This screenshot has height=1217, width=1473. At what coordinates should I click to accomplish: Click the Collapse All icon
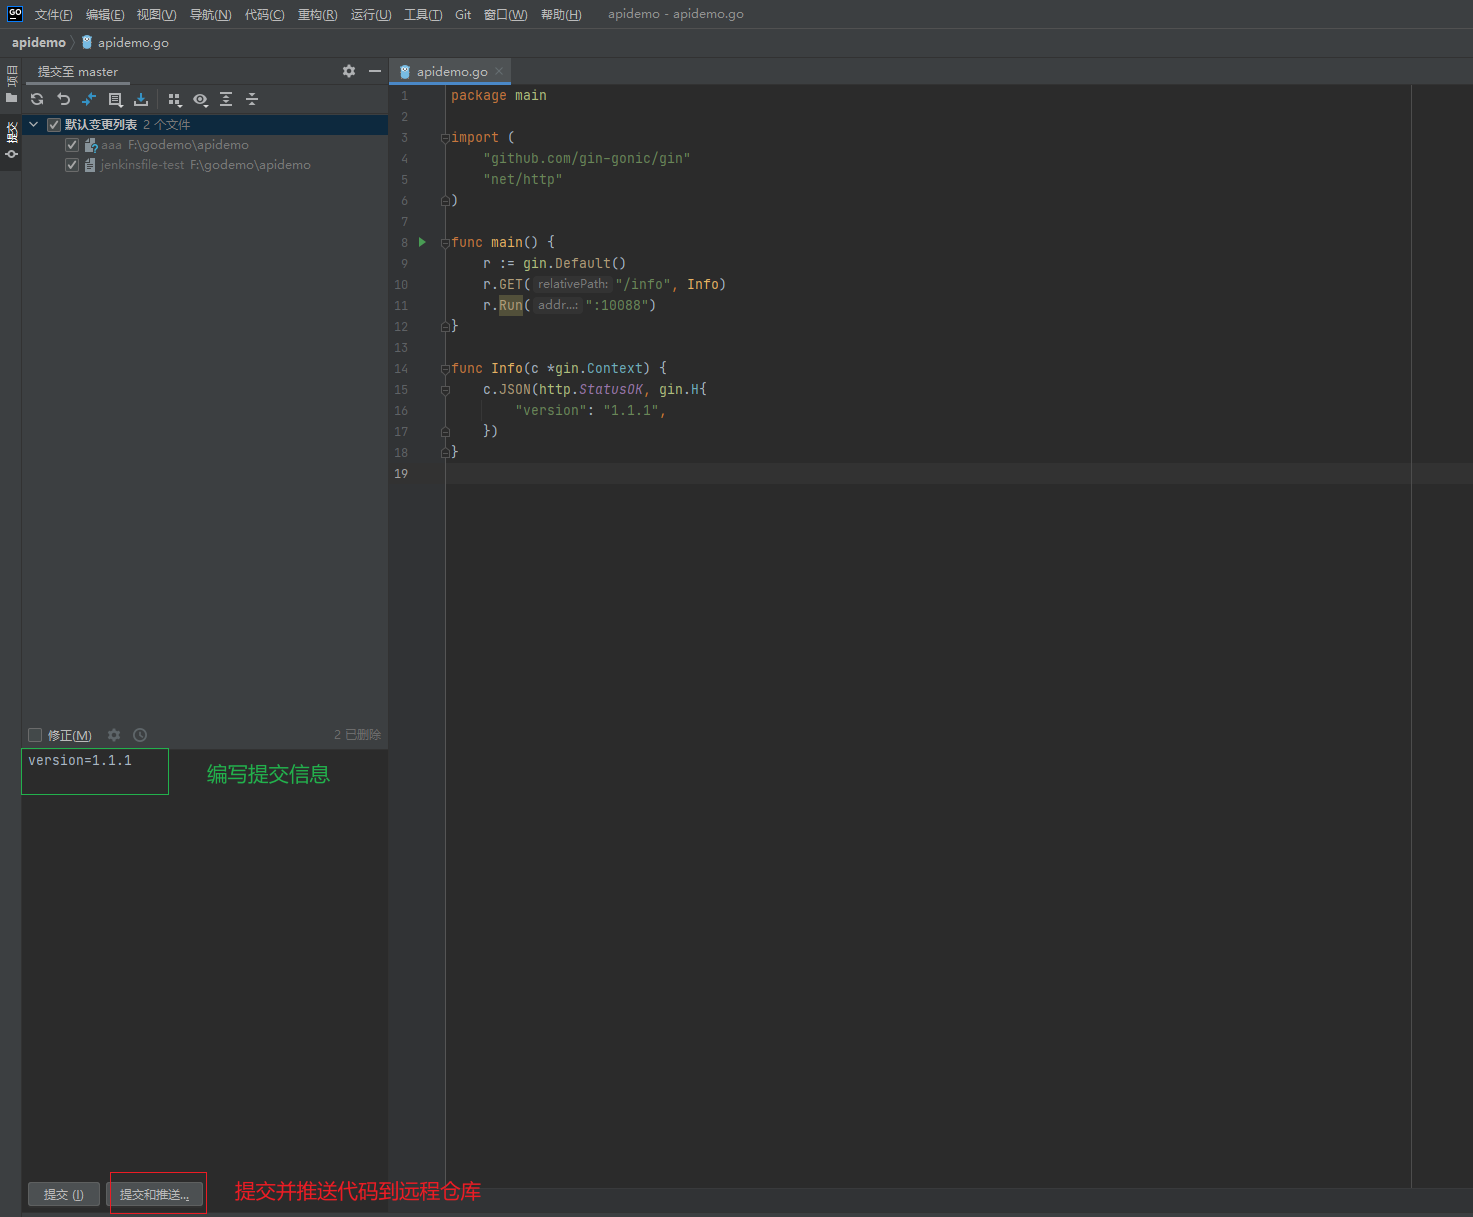[252, 99]
